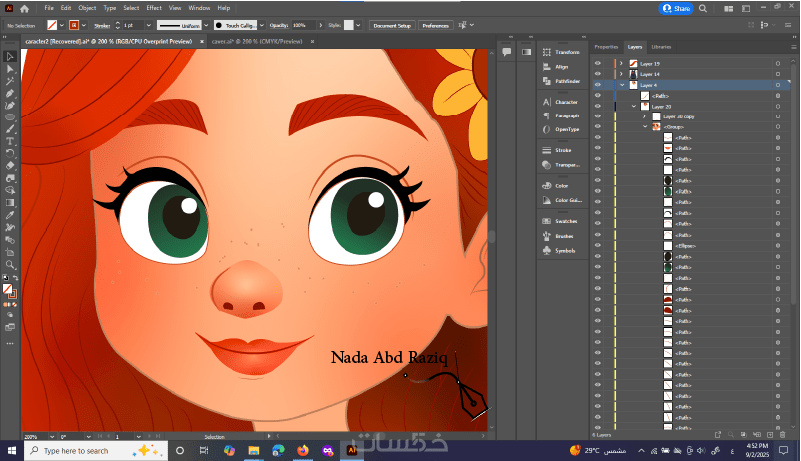Collapse the Group row
This screenshot has height=461, width=801.
(x=645, y=127)
